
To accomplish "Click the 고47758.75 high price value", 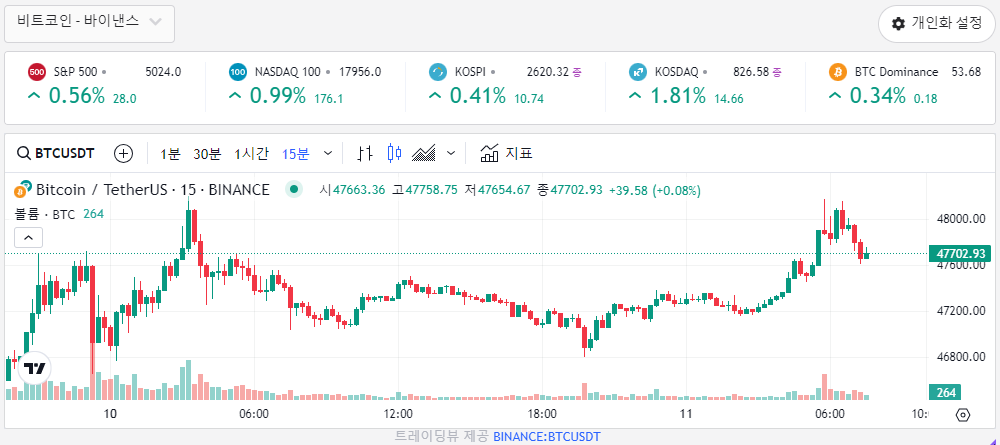I will click(425, 190).
